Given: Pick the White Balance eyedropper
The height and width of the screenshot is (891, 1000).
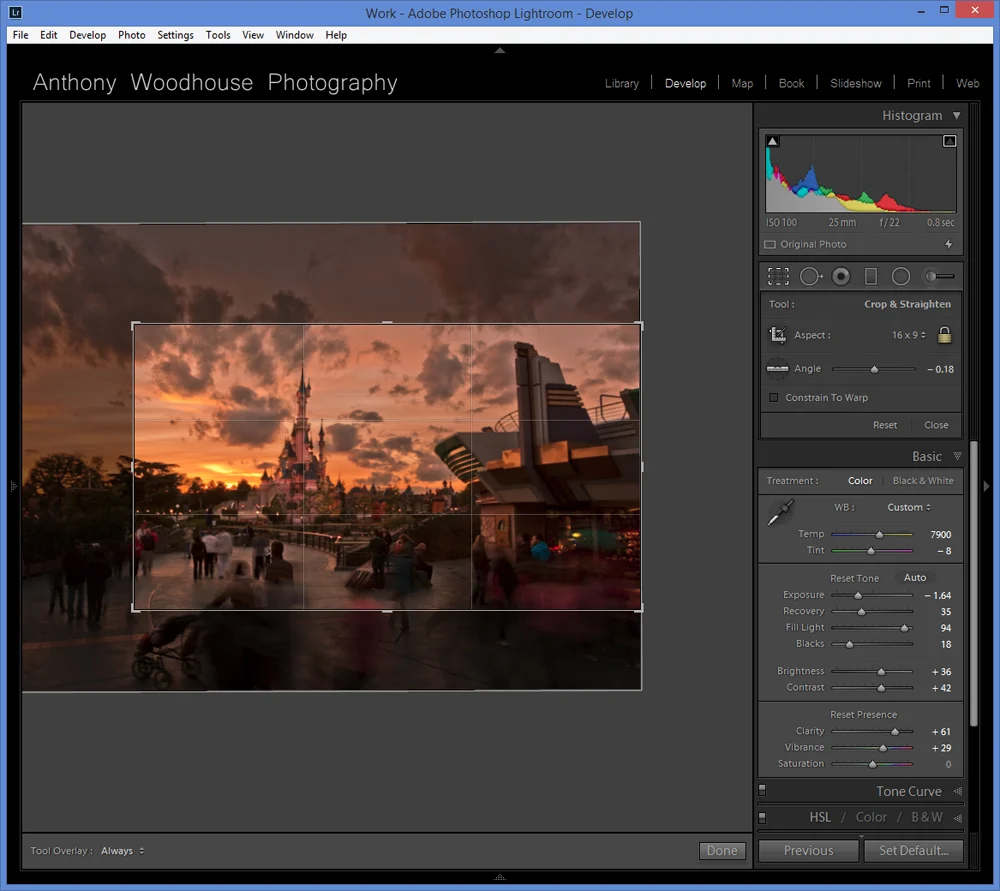Looking at the screenshot, I should point(781,512).
